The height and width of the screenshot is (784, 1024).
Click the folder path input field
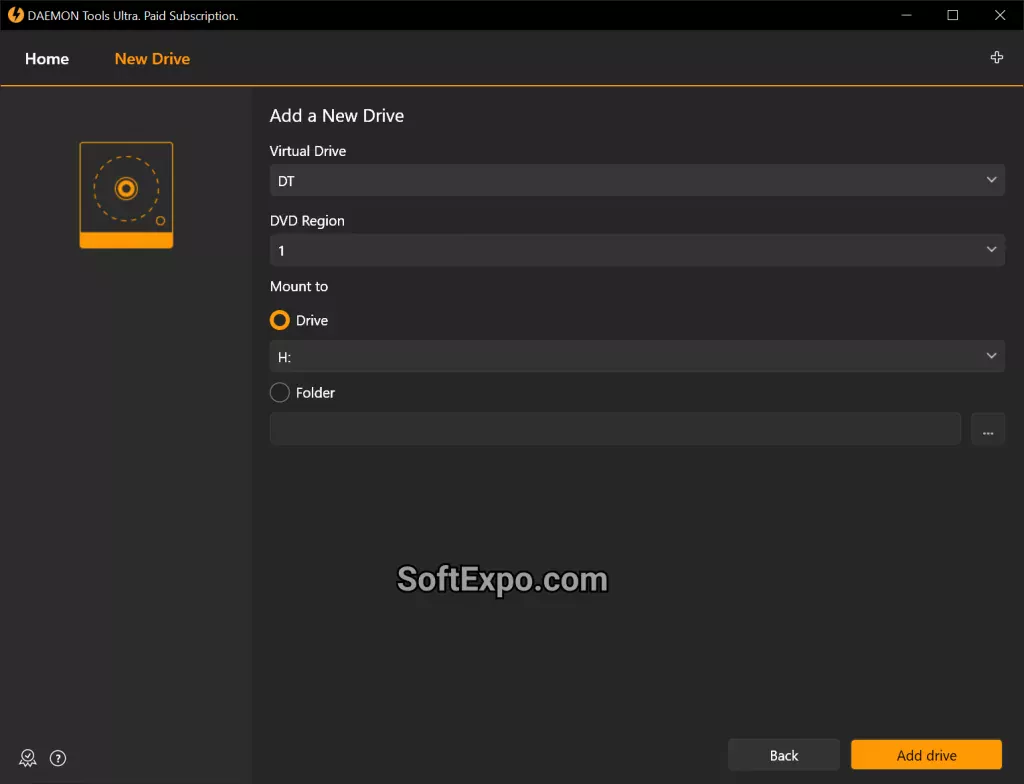pos(614,428)
